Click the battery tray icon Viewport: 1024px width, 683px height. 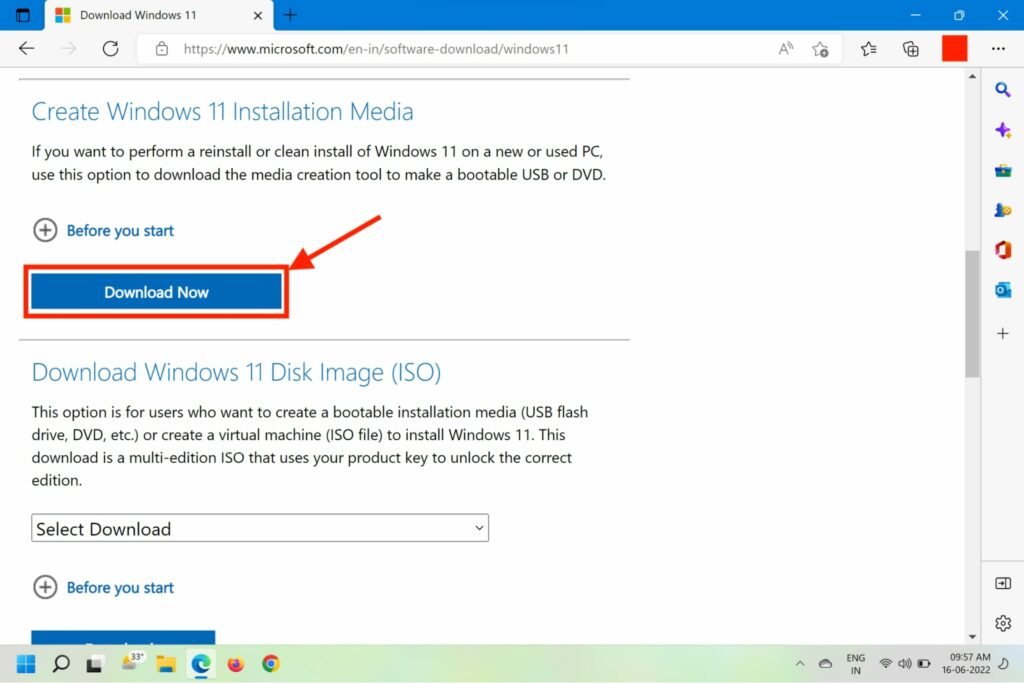coord(923,664)
